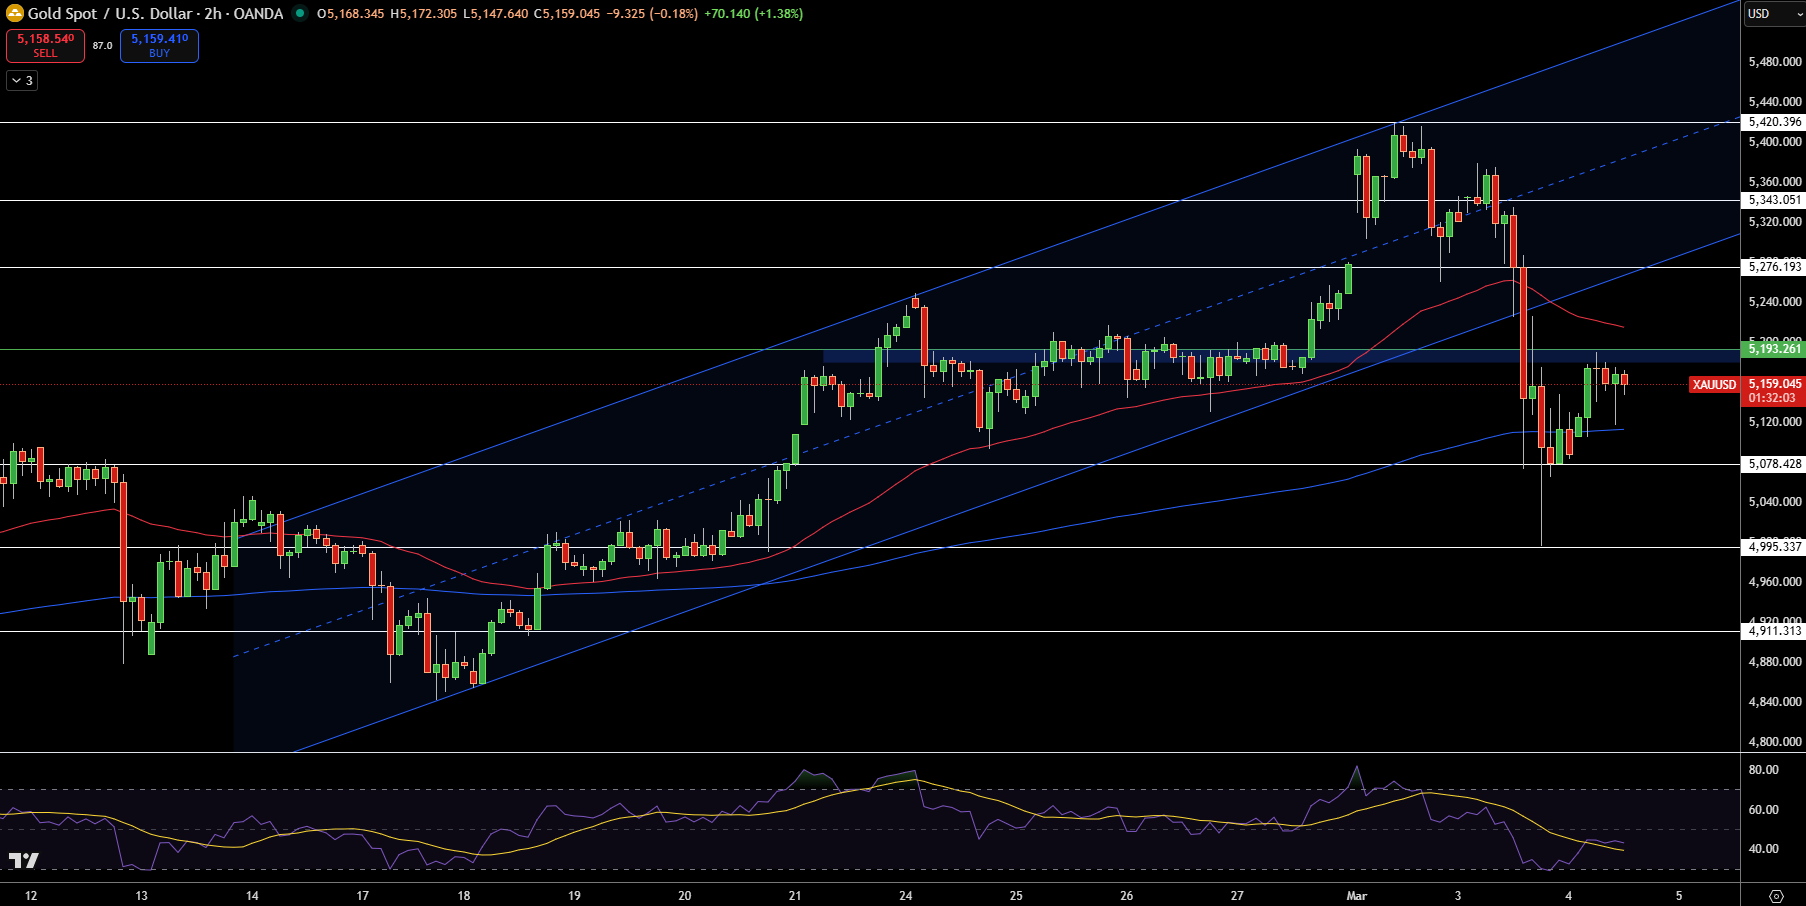The width and height of the screenshot is (1806, 906).
Task: Click the 4,840.000 price axis tick
Action: tap(1775, 702)
